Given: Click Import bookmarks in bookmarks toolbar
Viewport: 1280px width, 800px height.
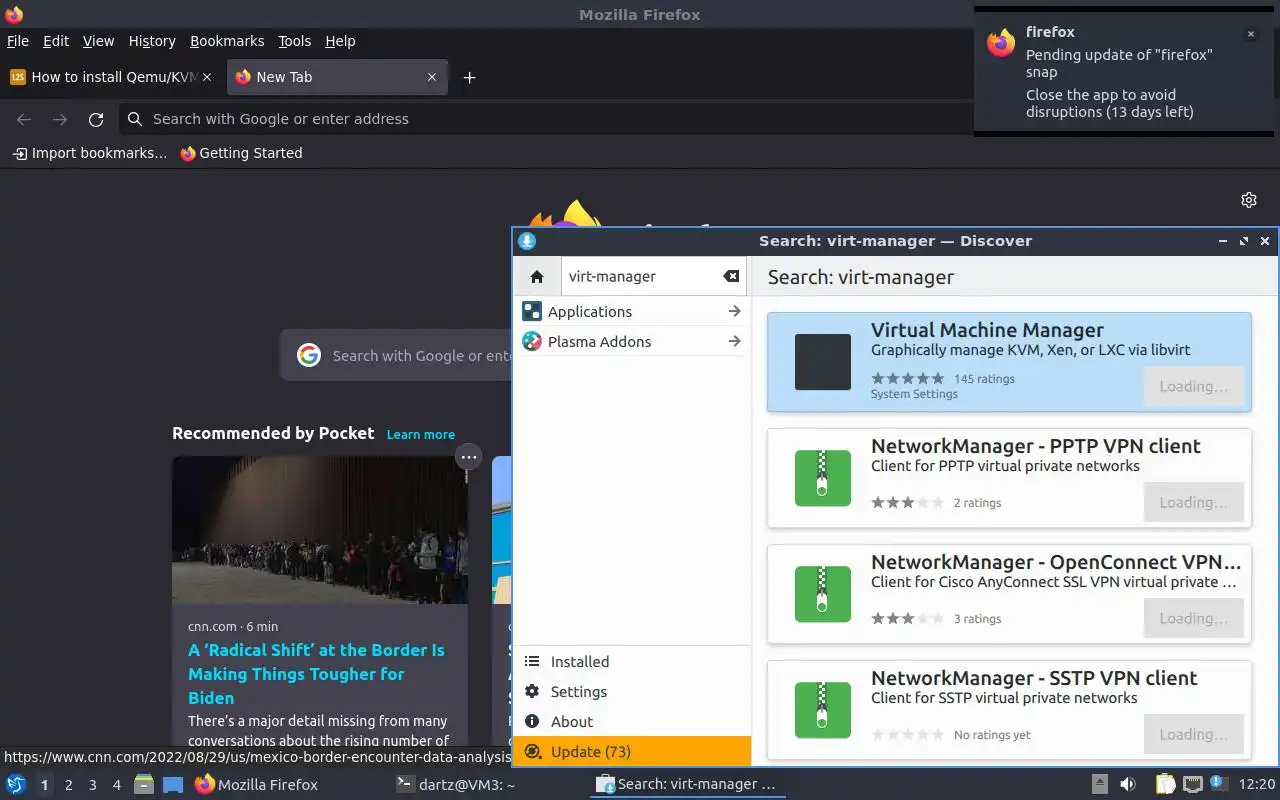Looking at the screenshot, I should [89, 153].
